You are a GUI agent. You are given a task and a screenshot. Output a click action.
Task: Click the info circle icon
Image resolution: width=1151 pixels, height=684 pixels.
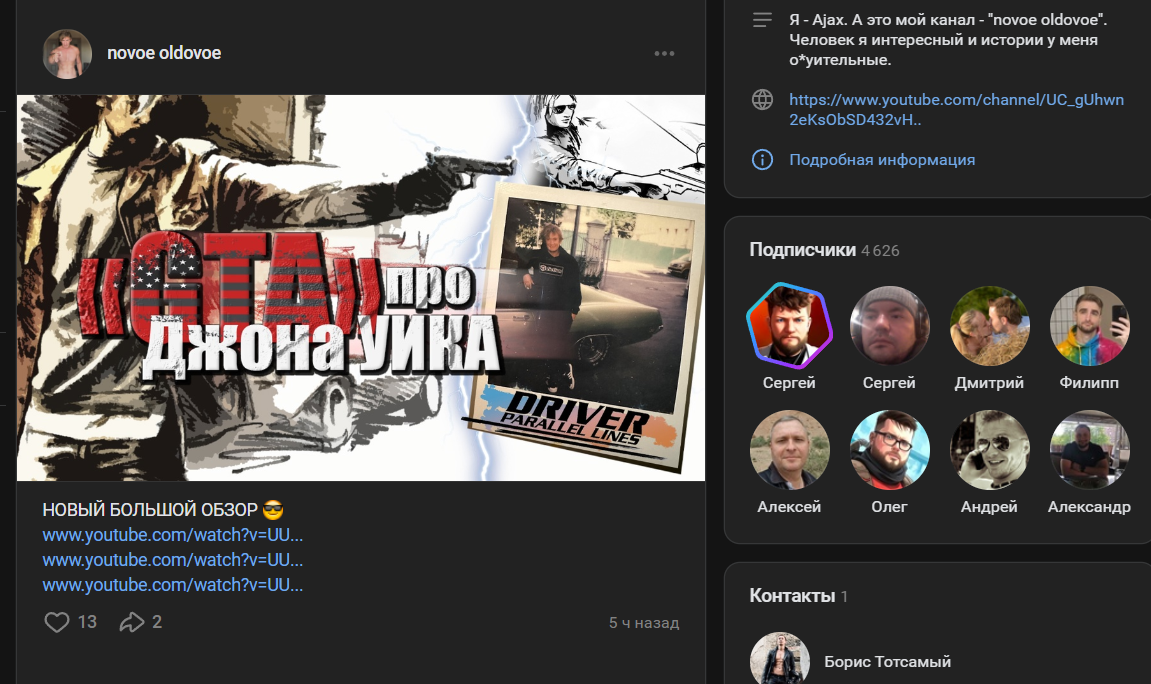763,159
